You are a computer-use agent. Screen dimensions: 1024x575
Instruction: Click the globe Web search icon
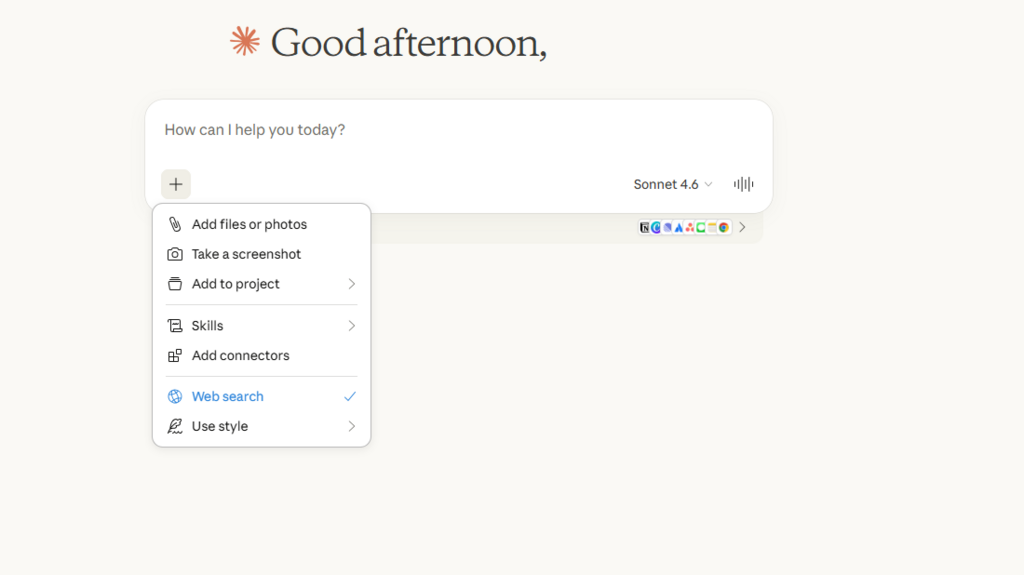[x=175, y=397]
